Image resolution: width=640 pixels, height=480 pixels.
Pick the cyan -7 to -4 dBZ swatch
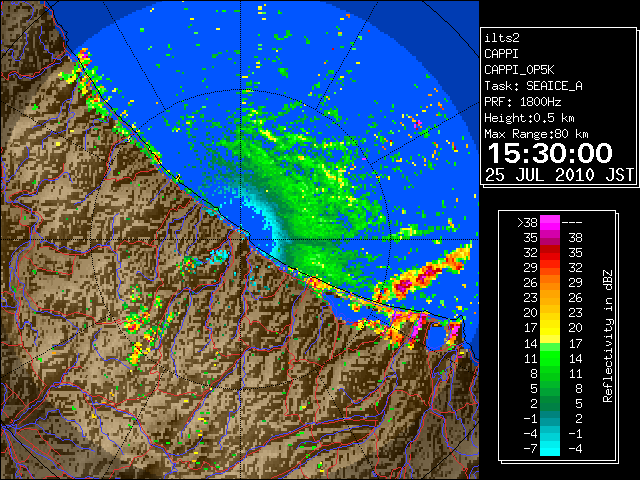pyautogui.click(x=550, y=448)
